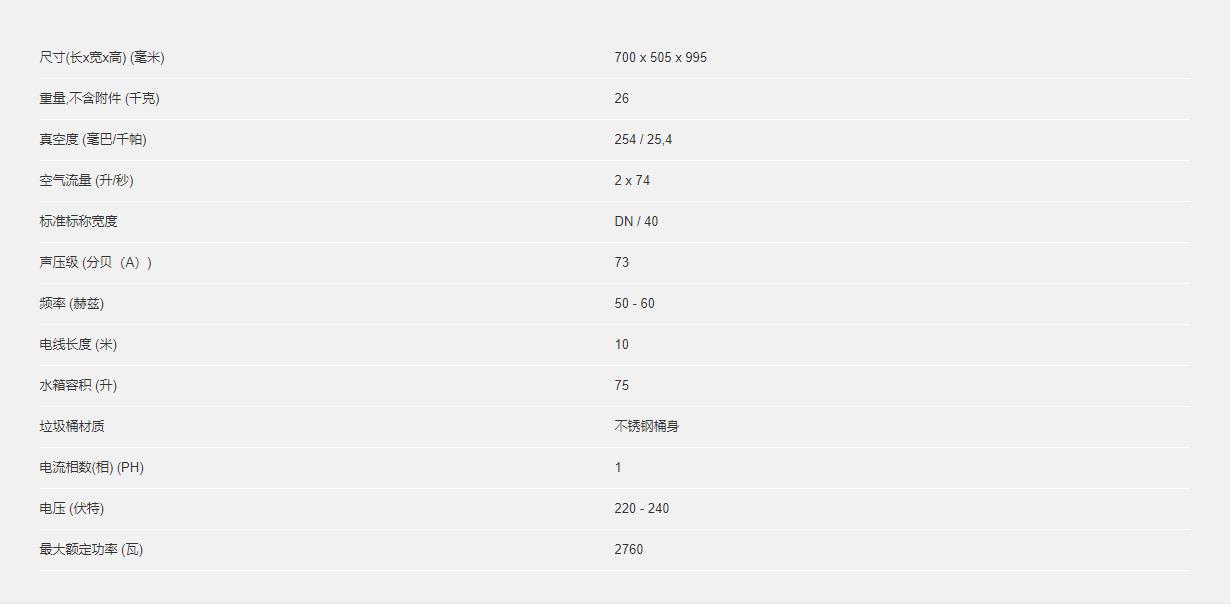1231x604 pixels.
Task: Select the weight value 26
Action: (x=622, y=98)
